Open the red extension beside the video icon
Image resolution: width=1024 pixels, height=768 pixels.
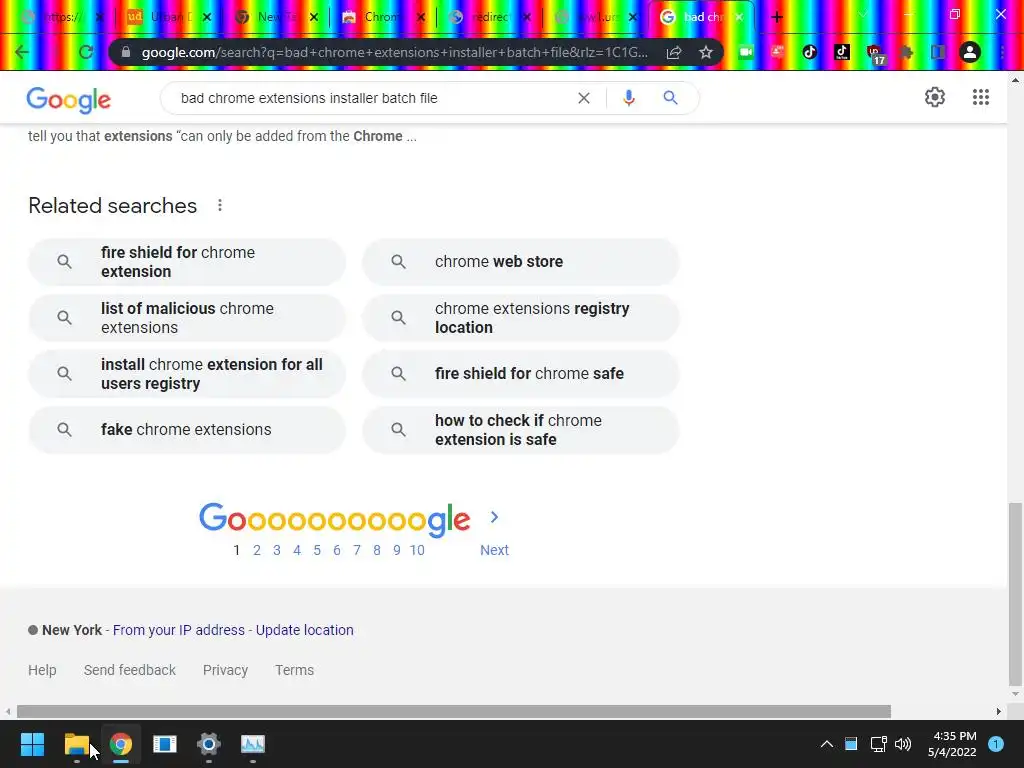point(778,52)
